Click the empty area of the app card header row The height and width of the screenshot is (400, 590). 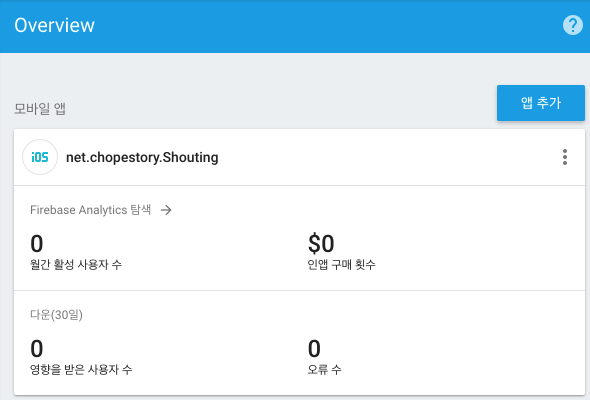(x=388, y=157)
